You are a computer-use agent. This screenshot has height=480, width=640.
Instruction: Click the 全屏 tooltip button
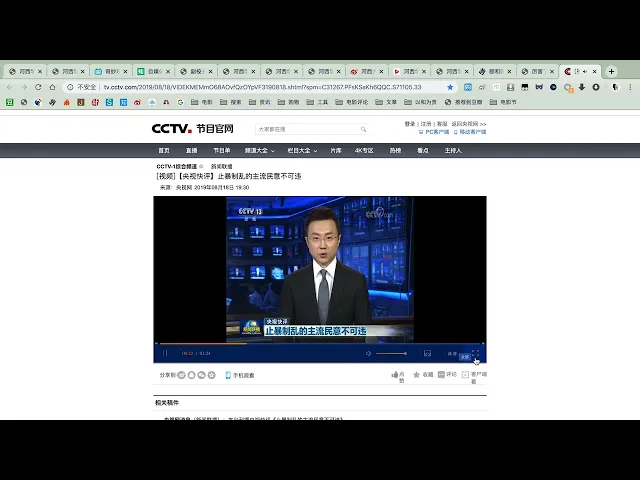pyautogui.click(x=465, y=357)
